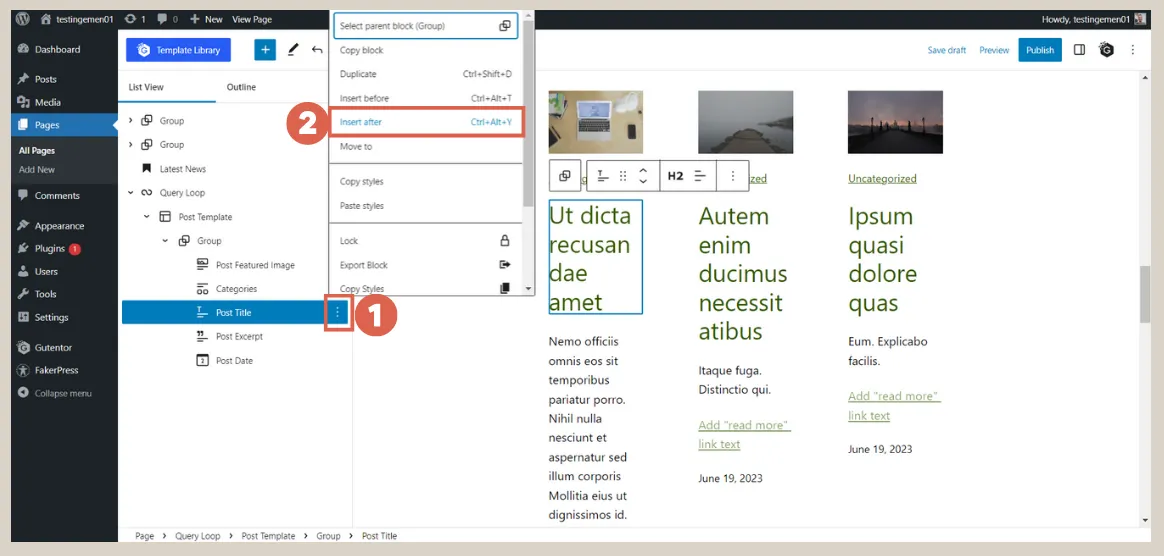
Task: Choose Paste styles from the menu
Action: point(425,206)
